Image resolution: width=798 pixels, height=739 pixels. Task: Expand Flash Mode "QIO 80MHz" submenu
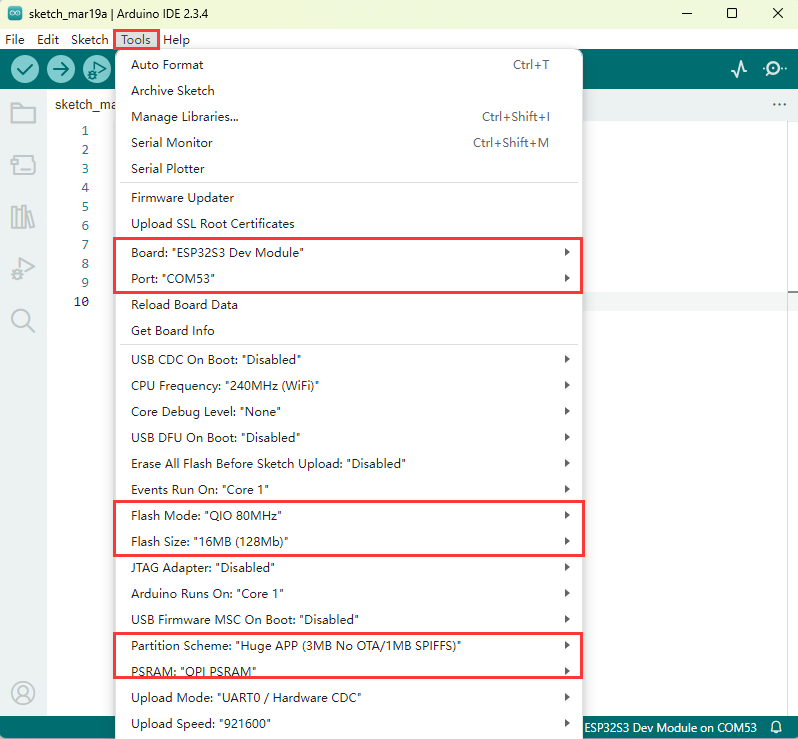coord(349,515)
